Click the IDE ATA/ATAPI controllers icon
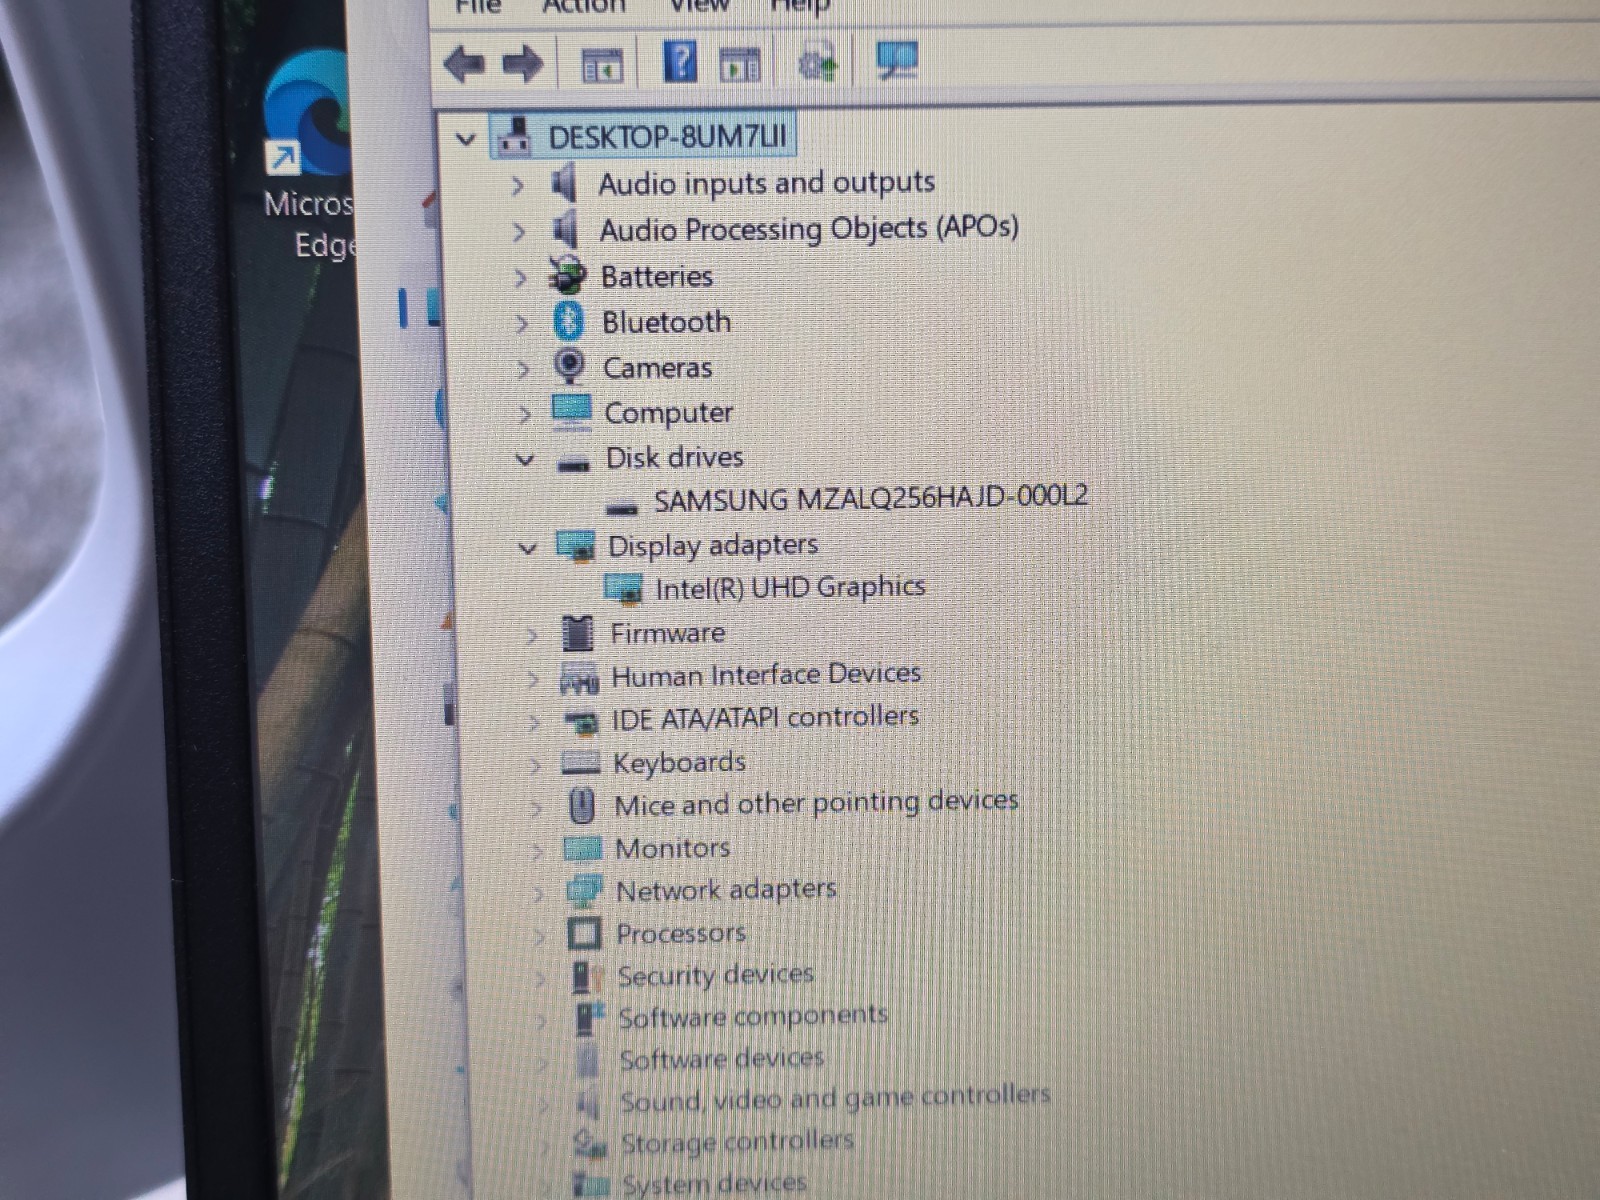 (581, 721)
